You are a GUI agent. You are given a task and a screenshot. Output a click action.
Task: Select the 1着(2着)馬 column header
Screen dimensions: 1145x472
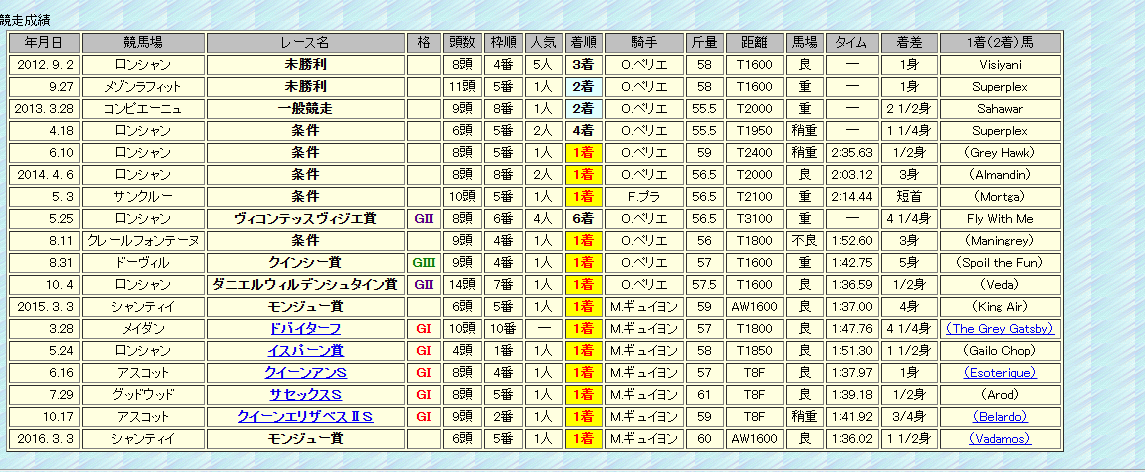pos(999,42)
